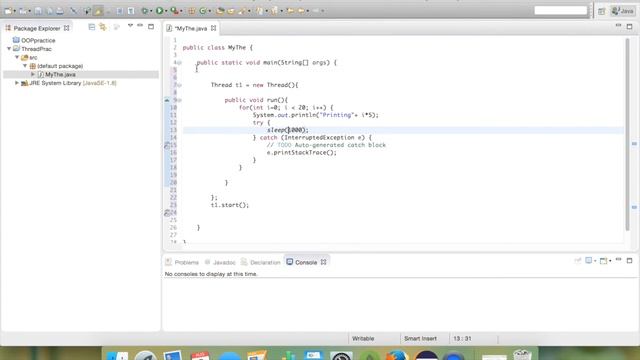Click the Next Annotation toolbar icon
The width and height of the screenshot is (640, 360).
coord(259,11)
